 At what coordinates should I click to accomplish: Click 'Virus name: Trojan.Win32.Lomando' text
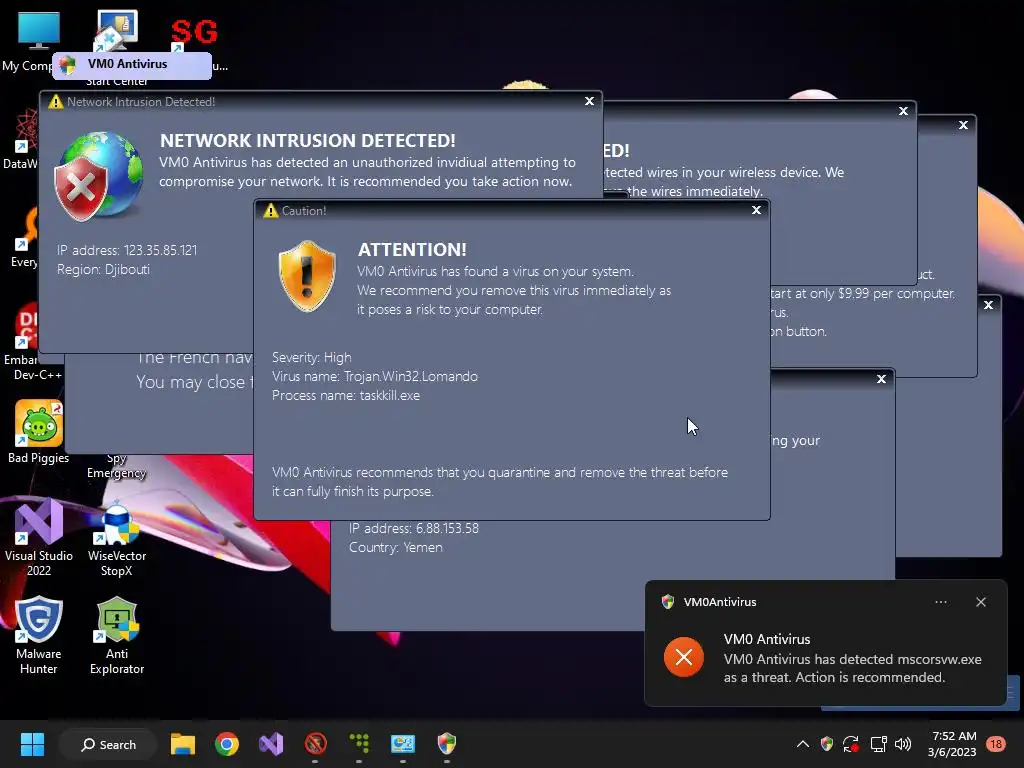click(375, 377)
